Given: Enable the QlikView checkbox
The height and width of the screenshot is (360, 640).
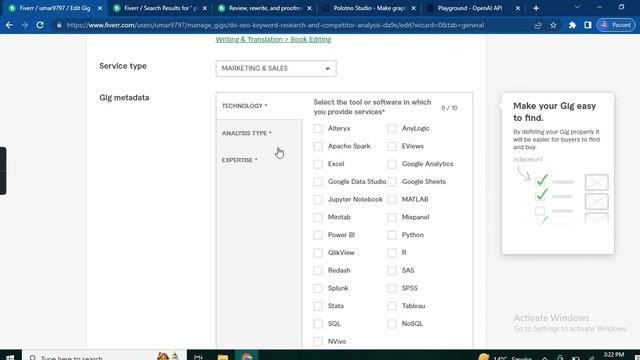Looking at the screenshot, I should click(318, 253).
